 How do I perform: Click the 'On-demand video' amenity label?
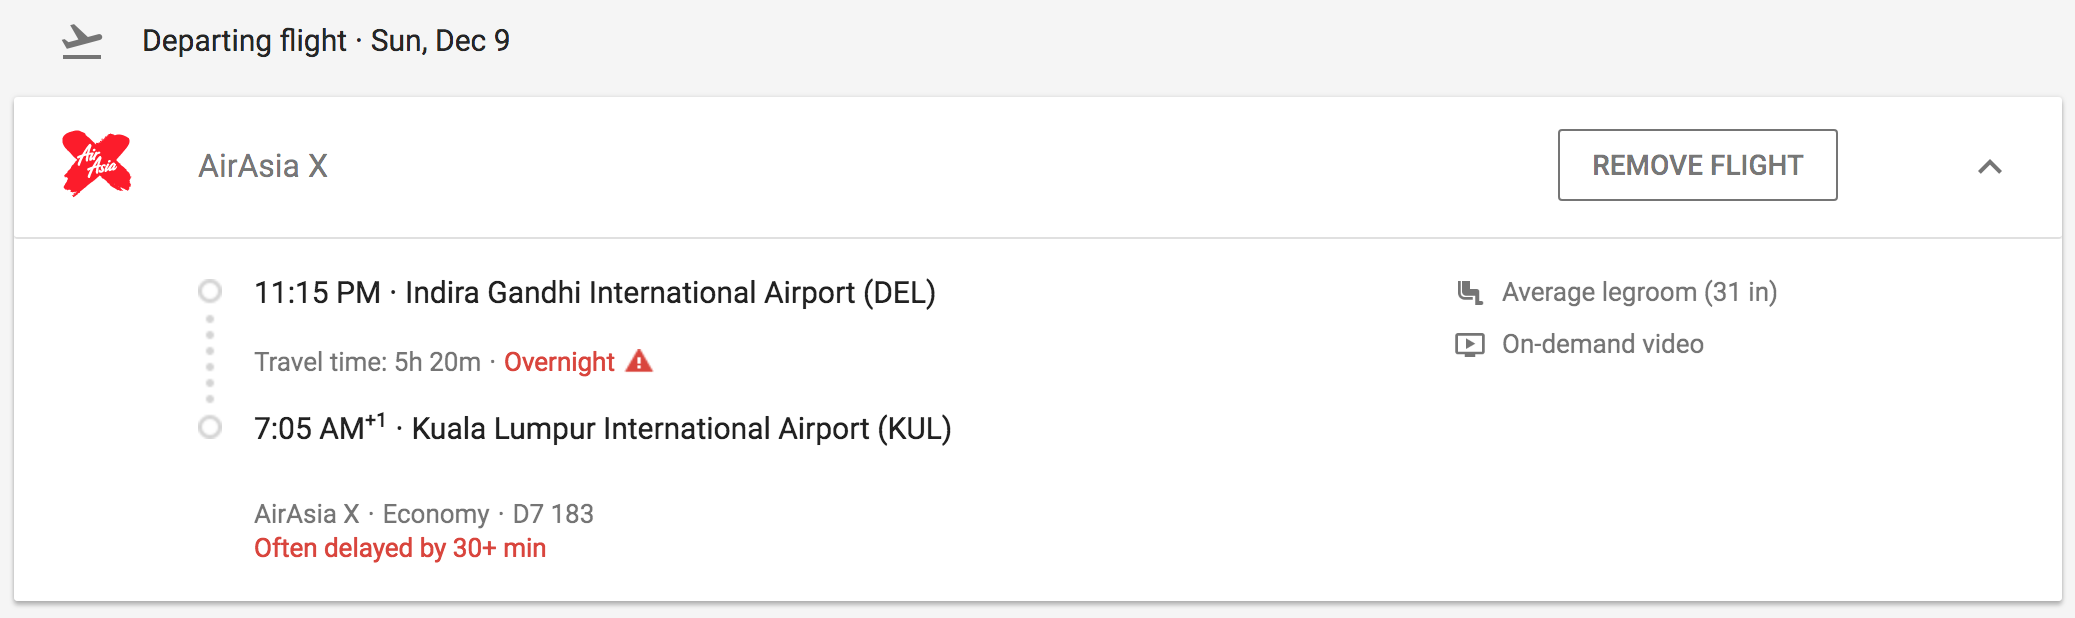[x=1602, y=344]
